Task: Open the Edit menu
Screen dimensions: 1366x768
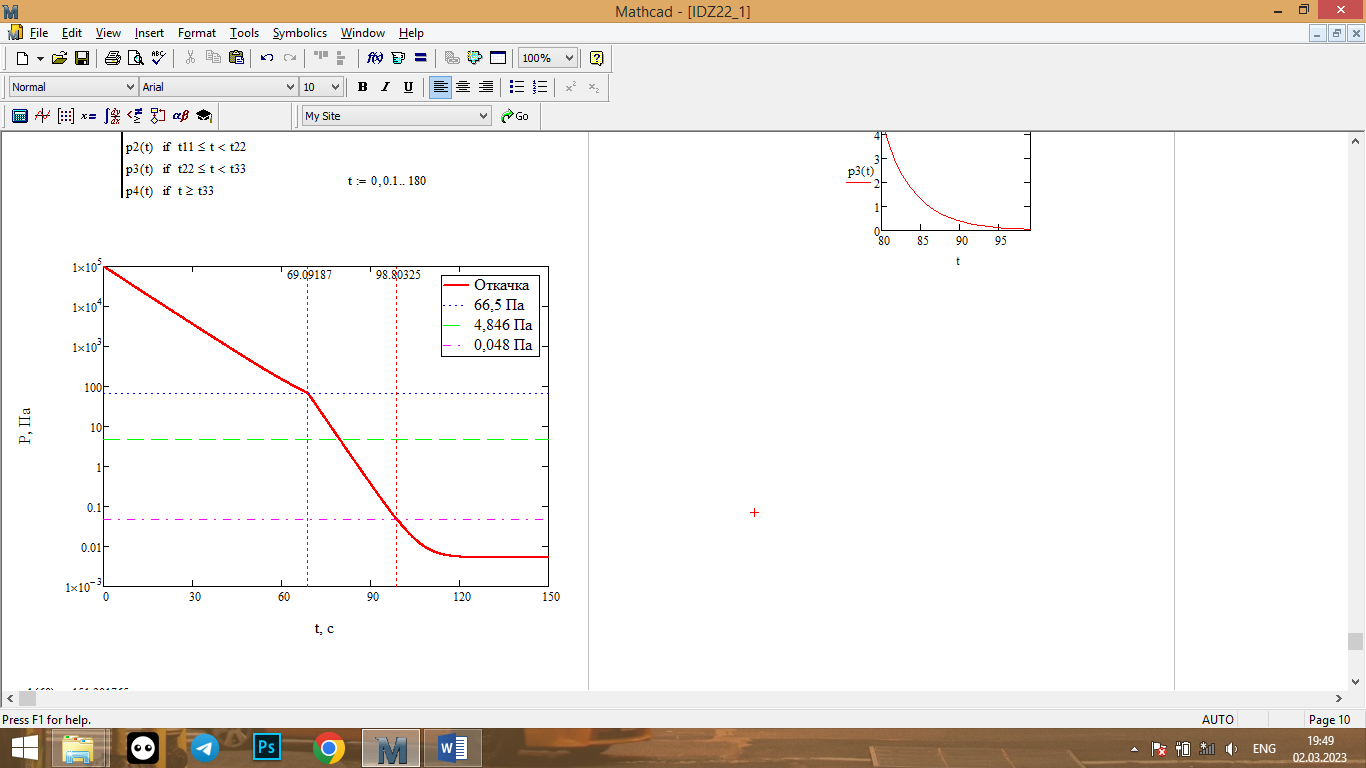Action: 72,33
